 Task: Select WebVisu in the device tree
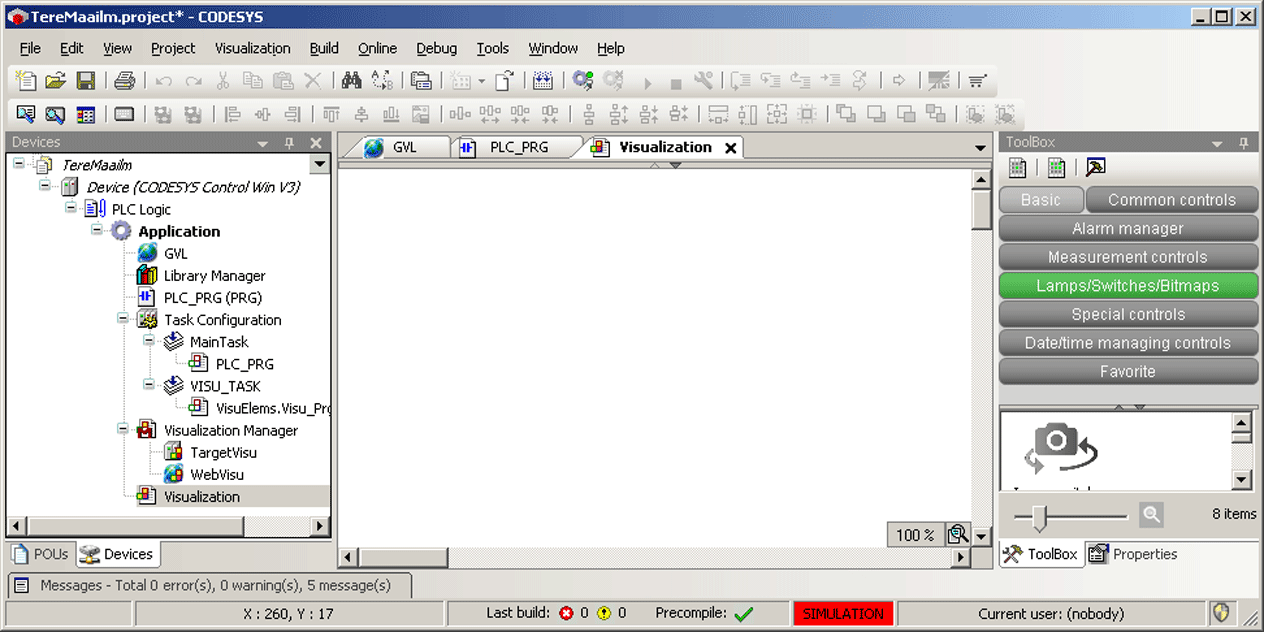pos(217,474)
